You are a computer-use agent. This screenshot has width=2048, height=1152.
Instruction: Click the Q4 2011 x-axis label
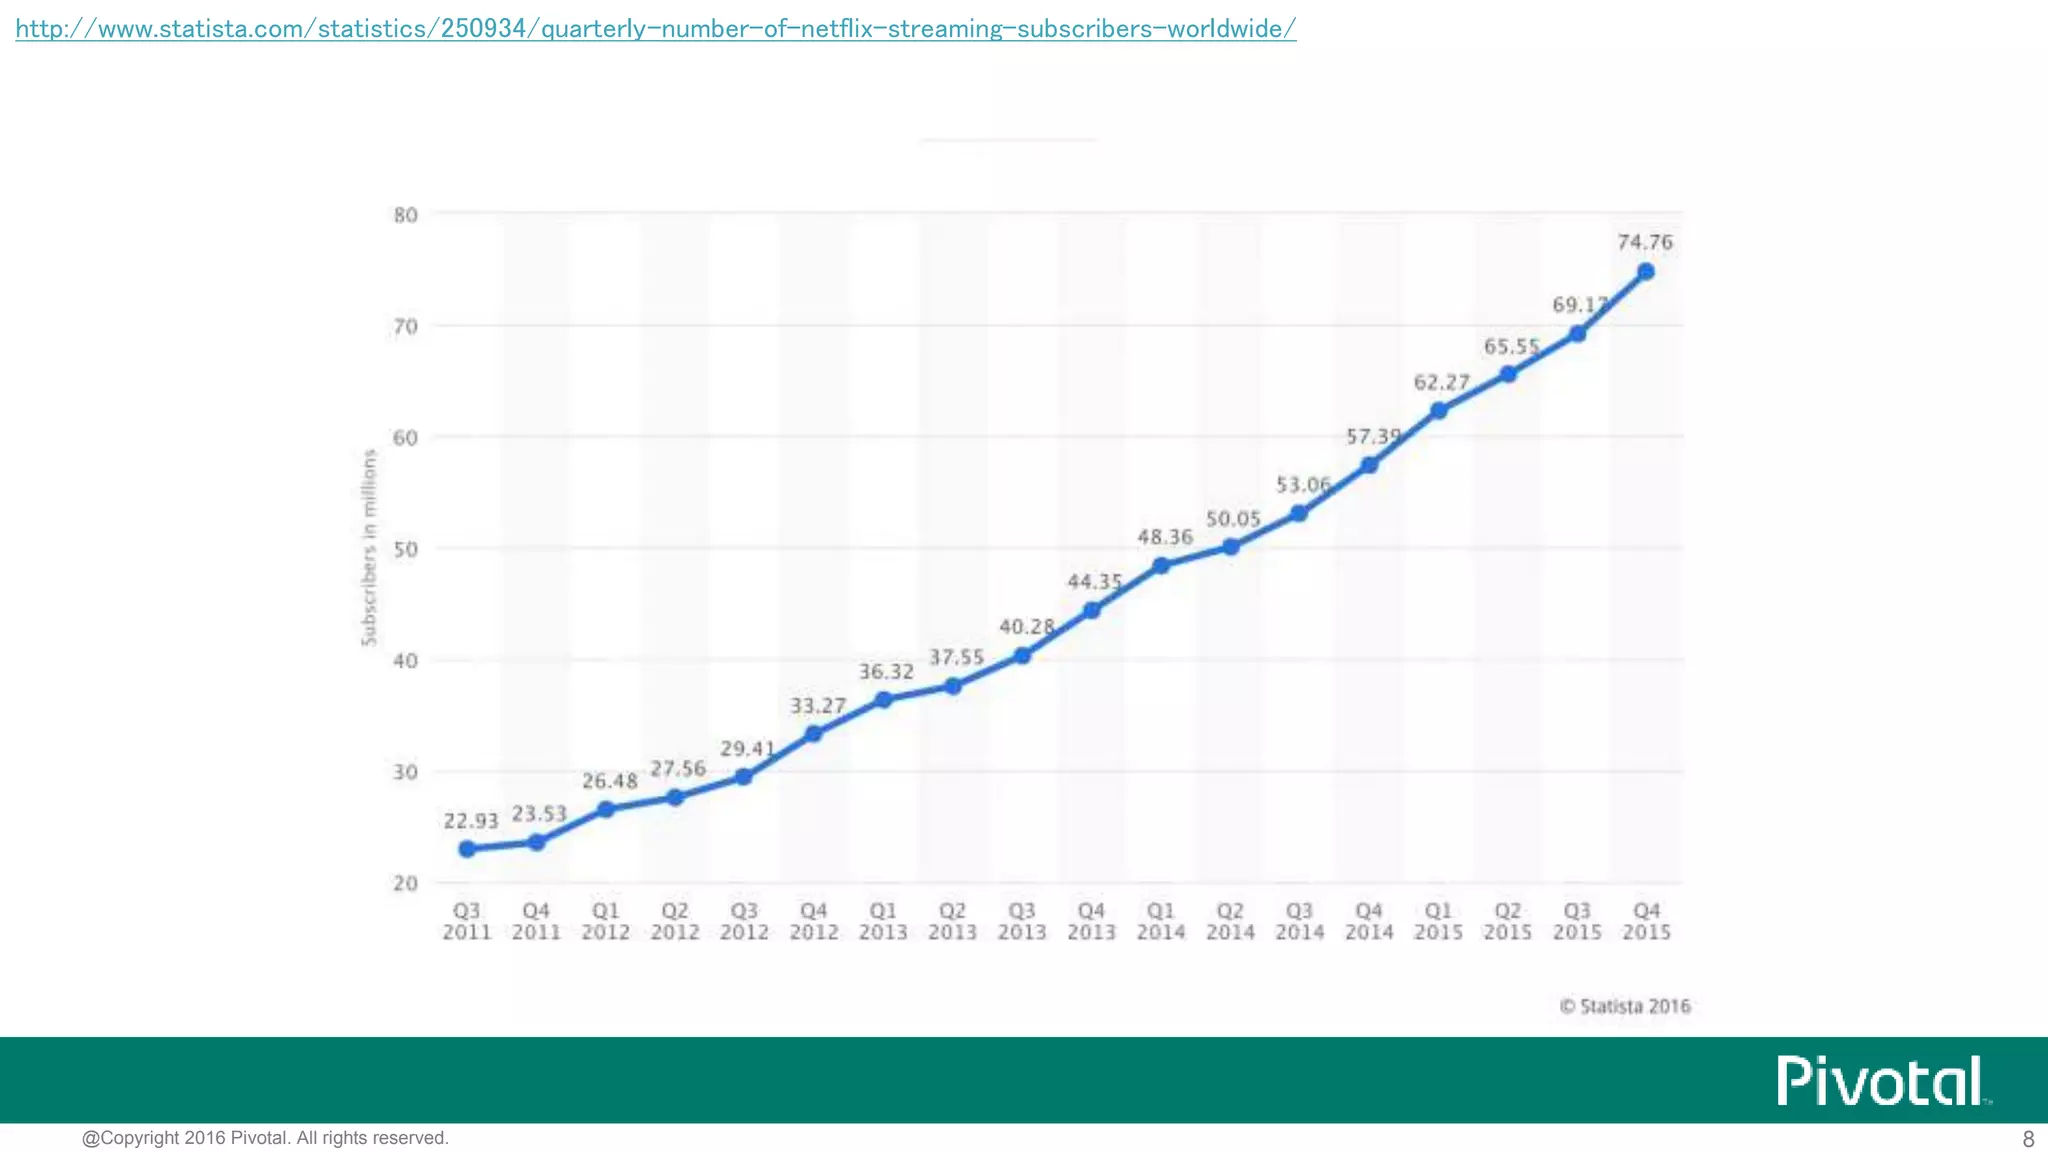536,921
